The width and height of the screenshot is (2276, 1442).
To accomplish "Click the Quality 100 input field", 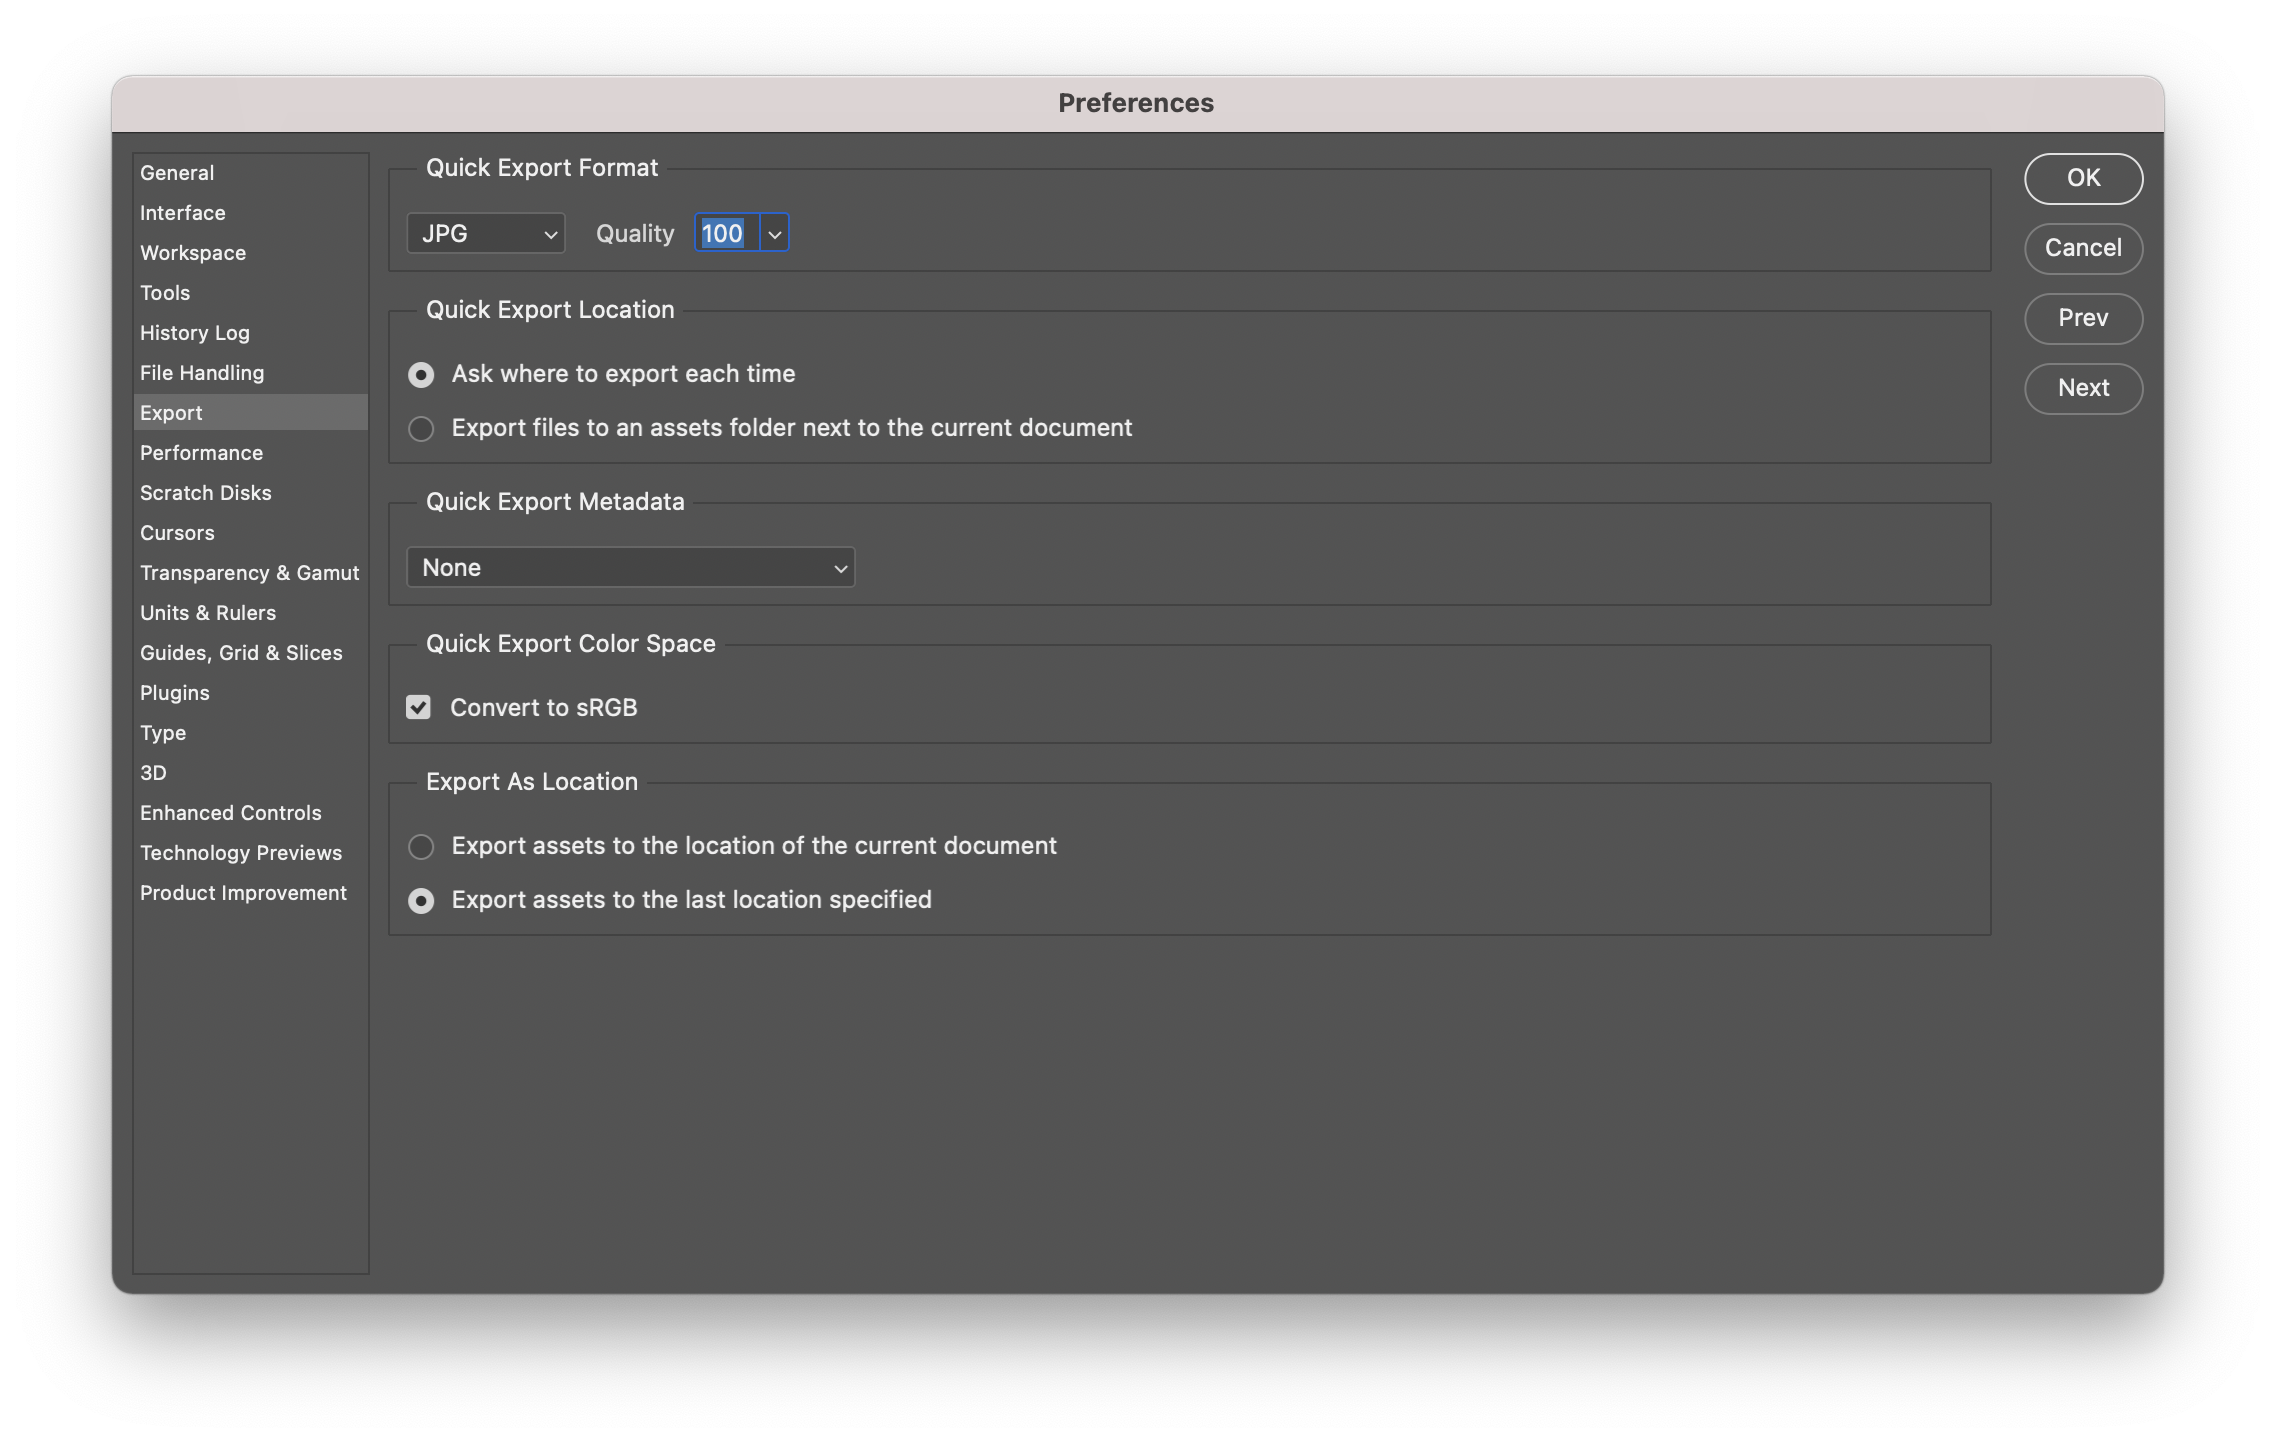I will click(726, 234).
